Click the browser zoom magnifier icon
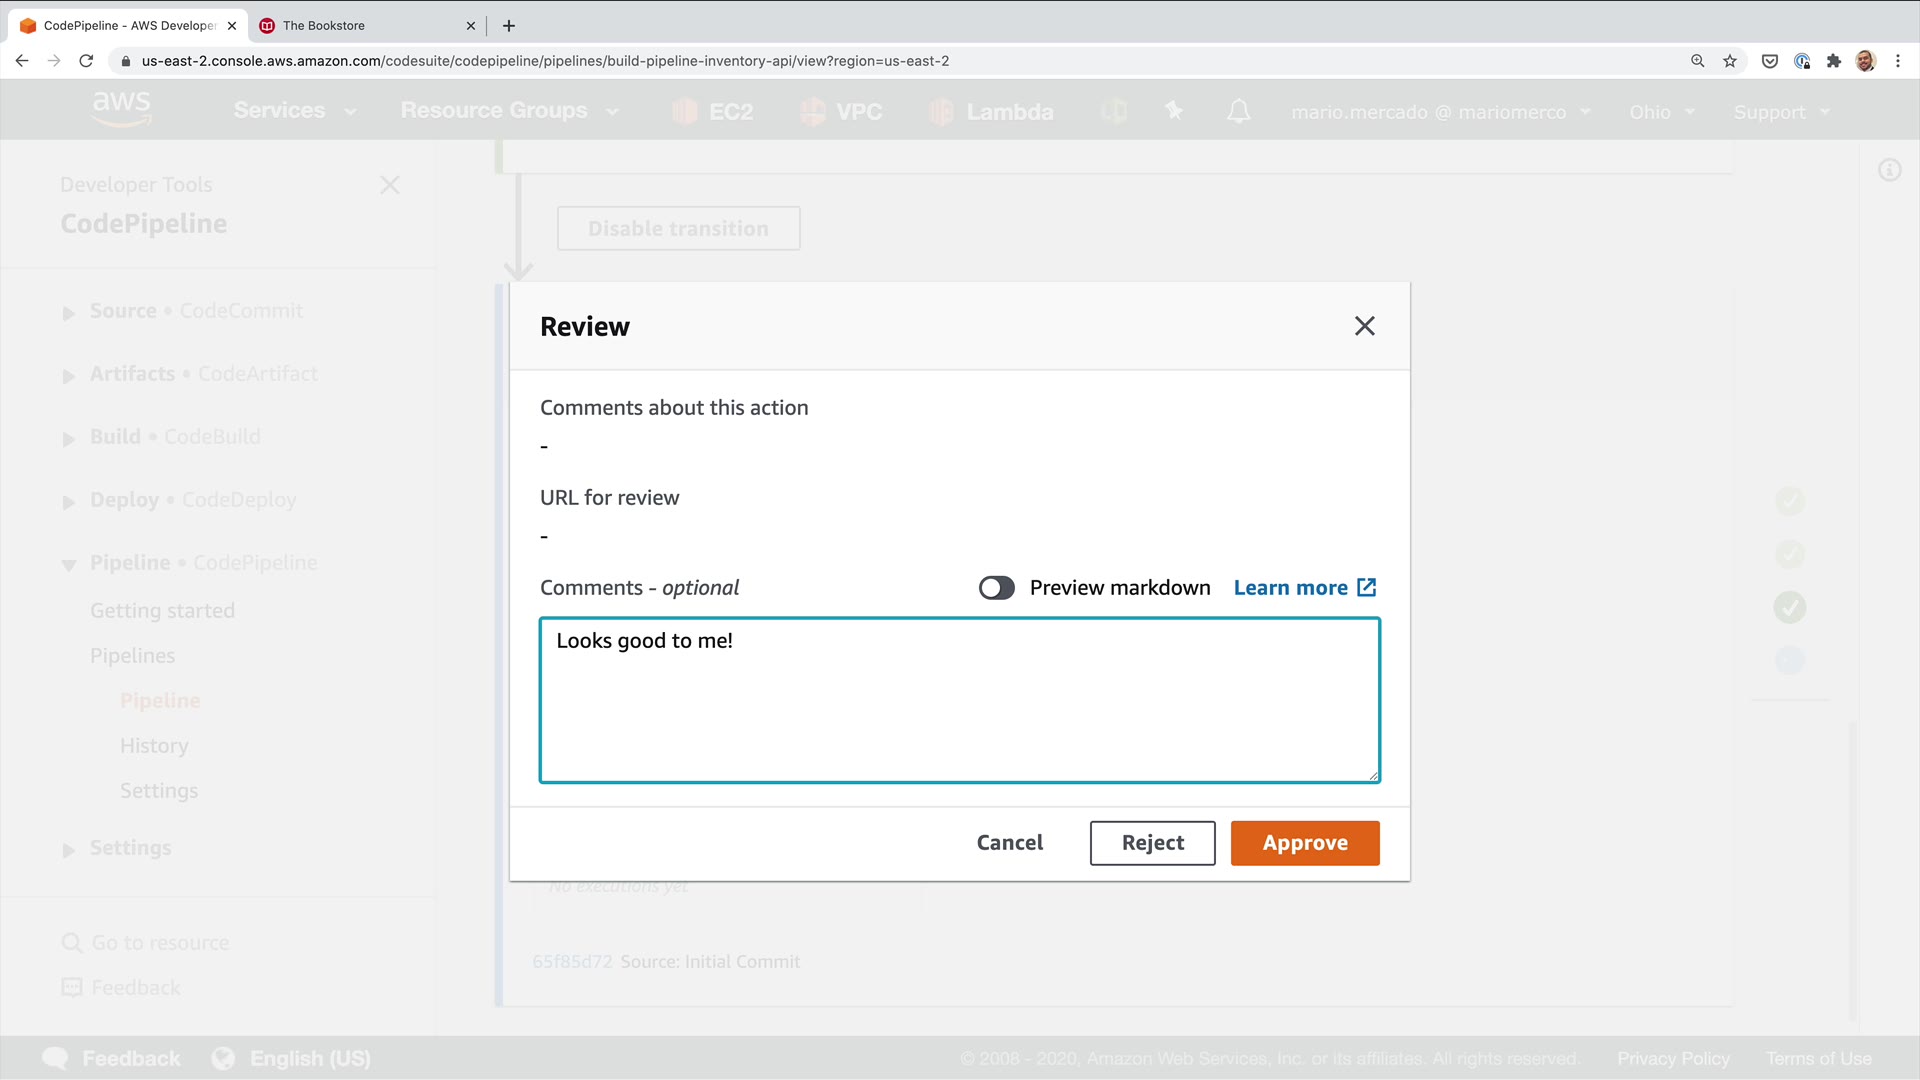Image resolution: width=1920 pixels, height=1080 pixels. point(1697,61)
